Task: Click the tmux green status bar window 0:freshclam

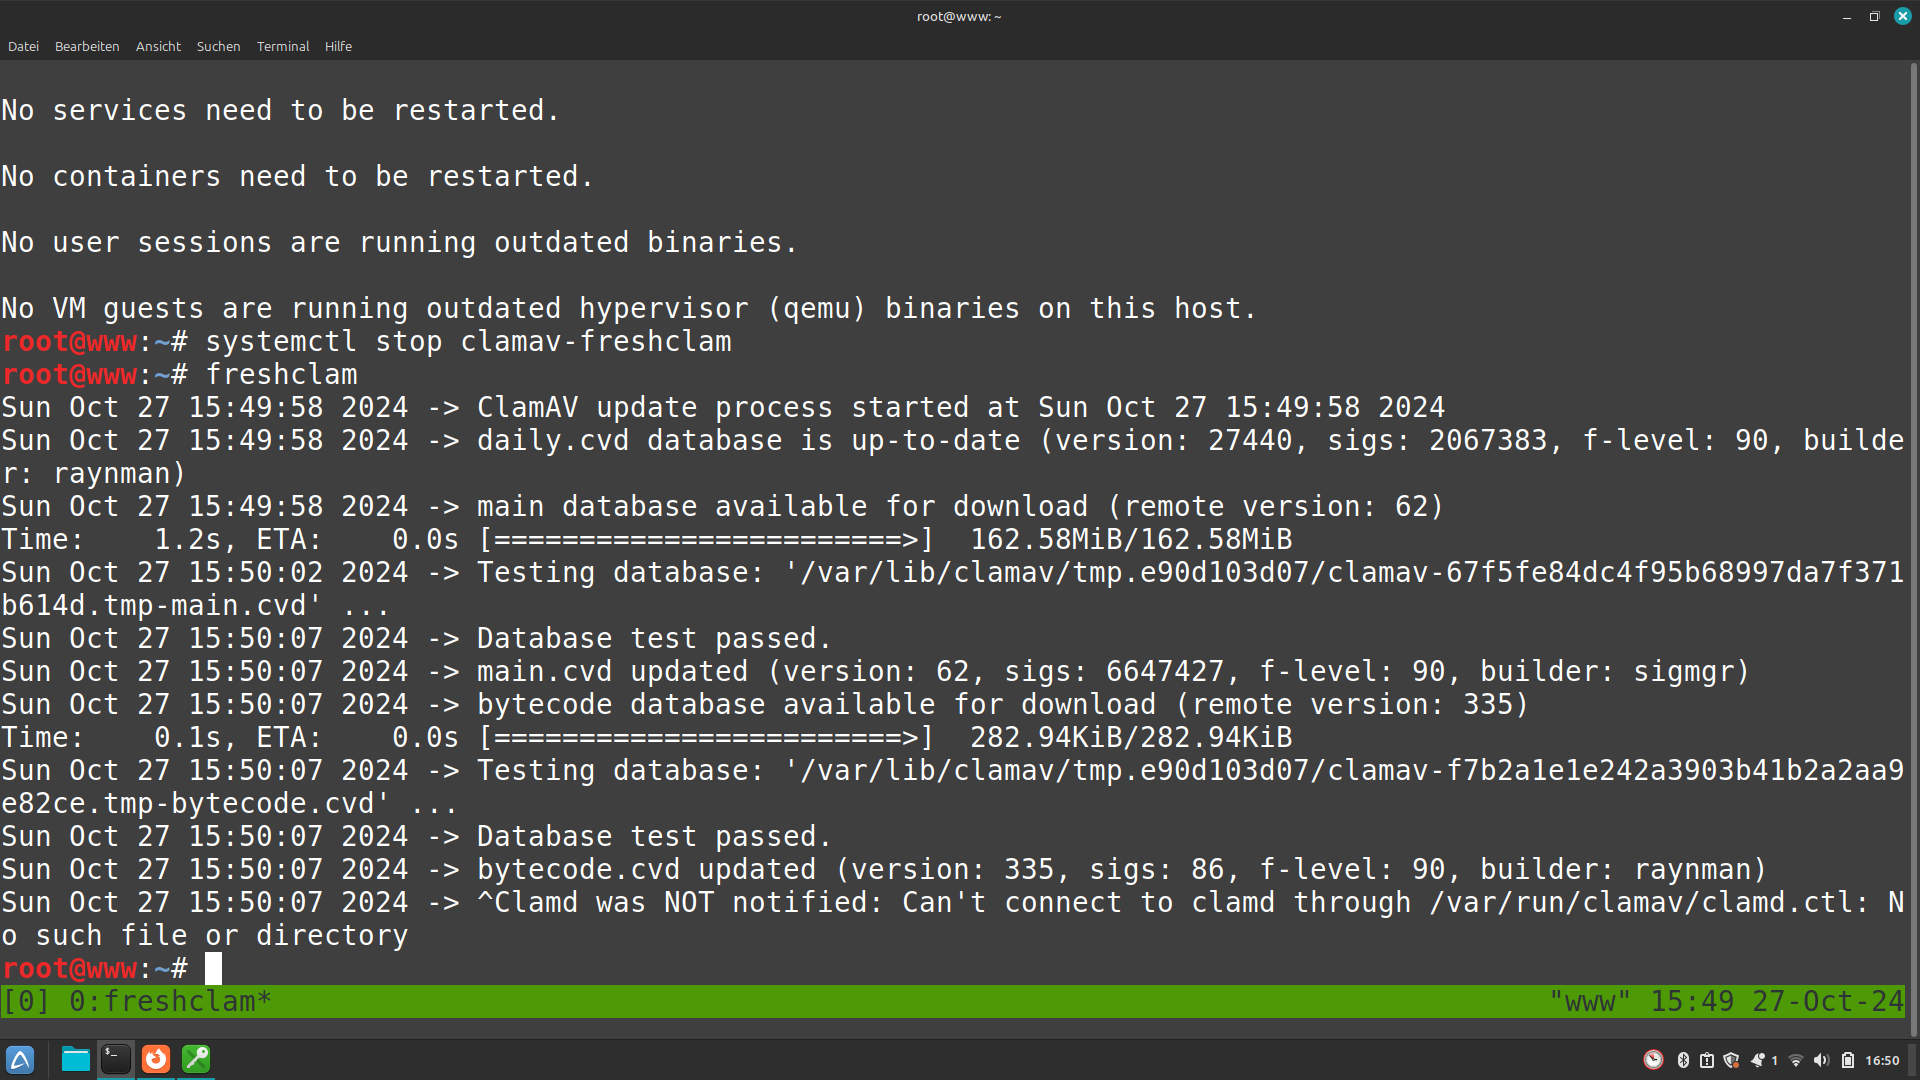Action: (x=170, y=1001)
